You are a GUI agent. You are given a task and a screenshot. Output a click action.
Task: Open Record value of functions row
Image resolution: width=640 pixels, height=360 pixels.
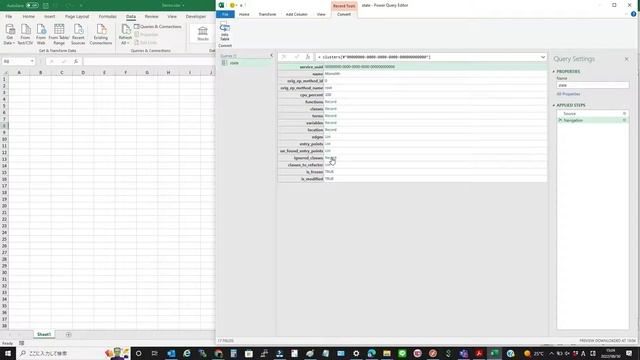(331, 102)
